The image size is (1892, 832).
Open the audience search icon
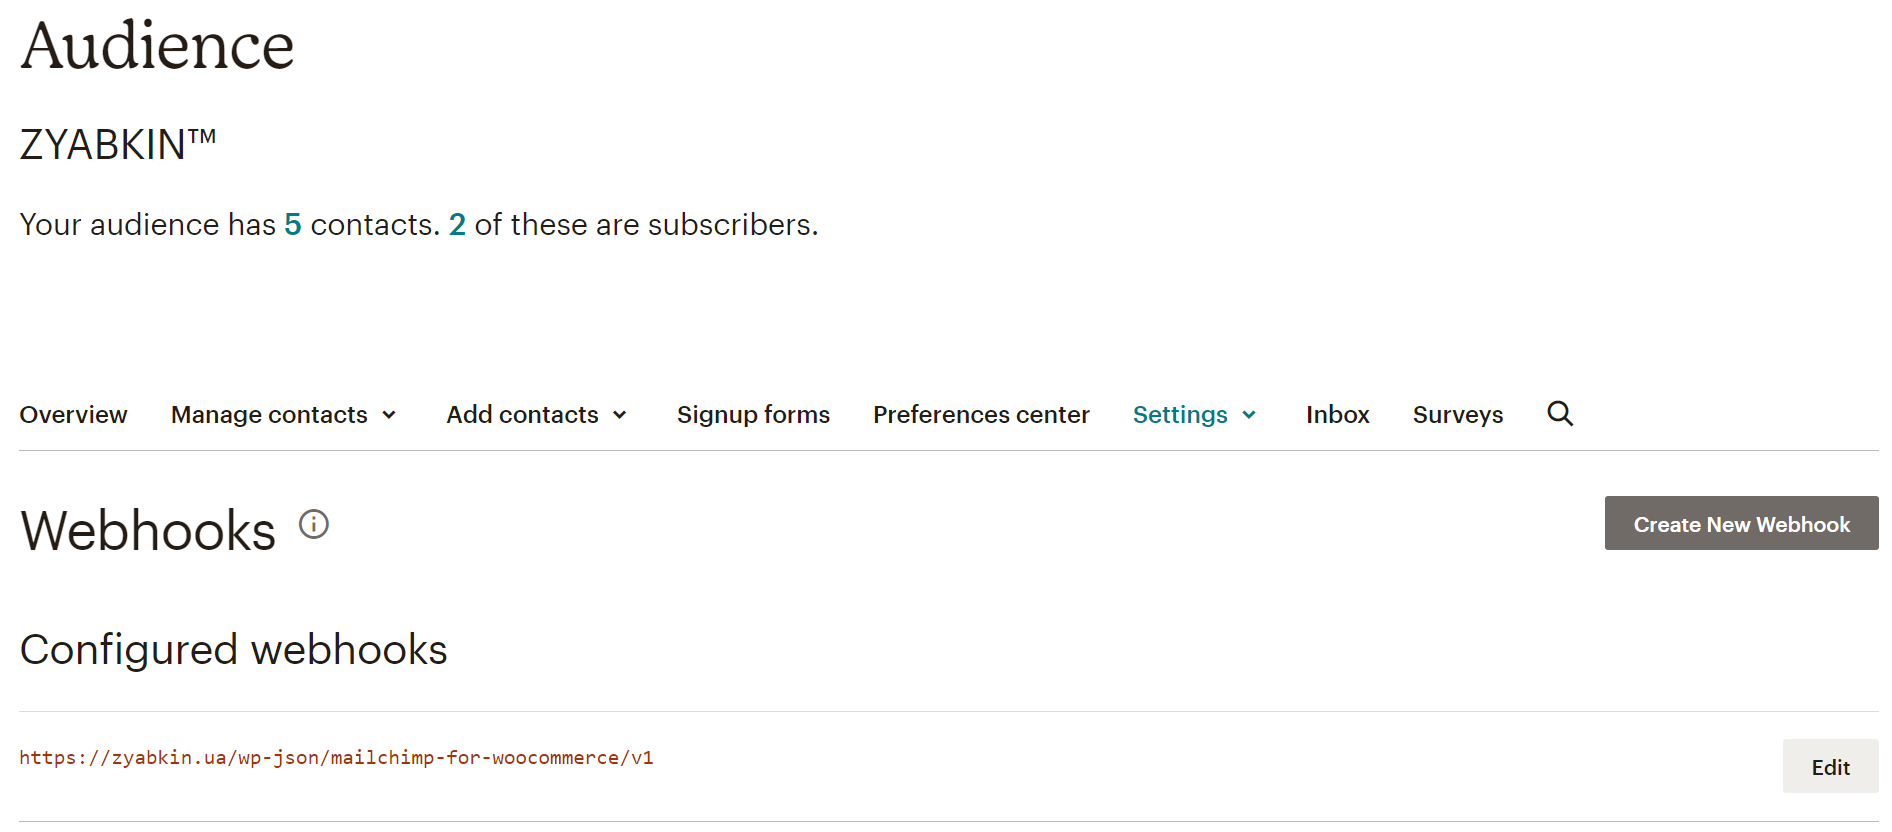pyautogui.click(x=1560, y=413)
